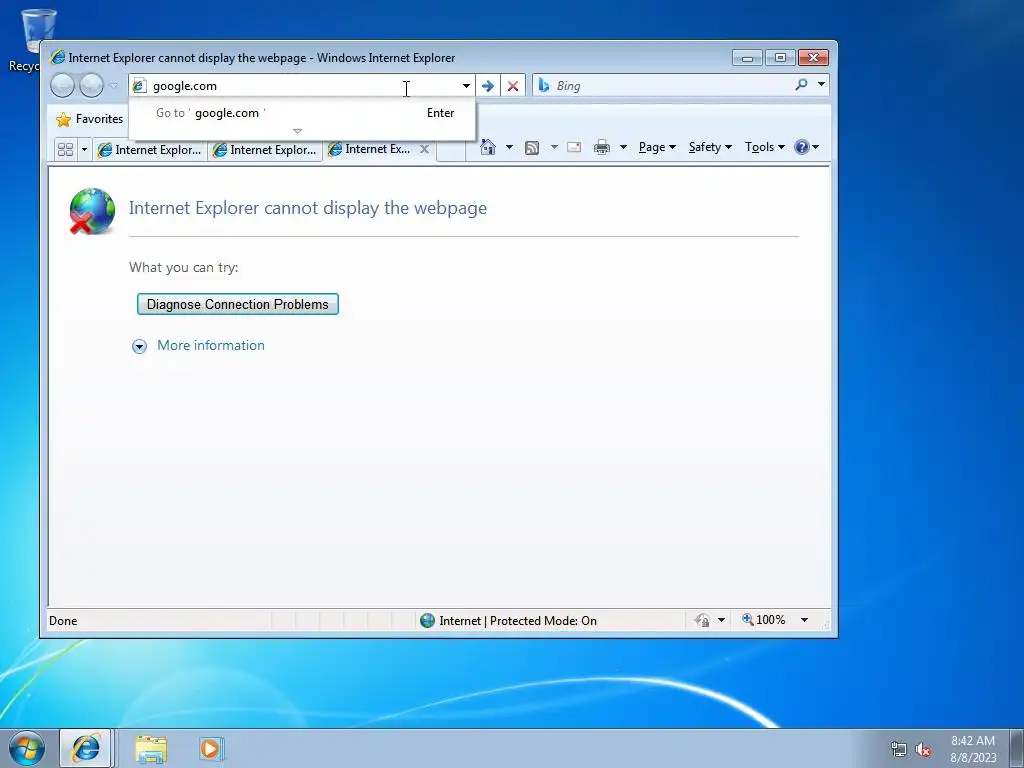Click the resize grip in status bar
The height and width of the screenshot is (768, 1024).
(x=825, y=625)
